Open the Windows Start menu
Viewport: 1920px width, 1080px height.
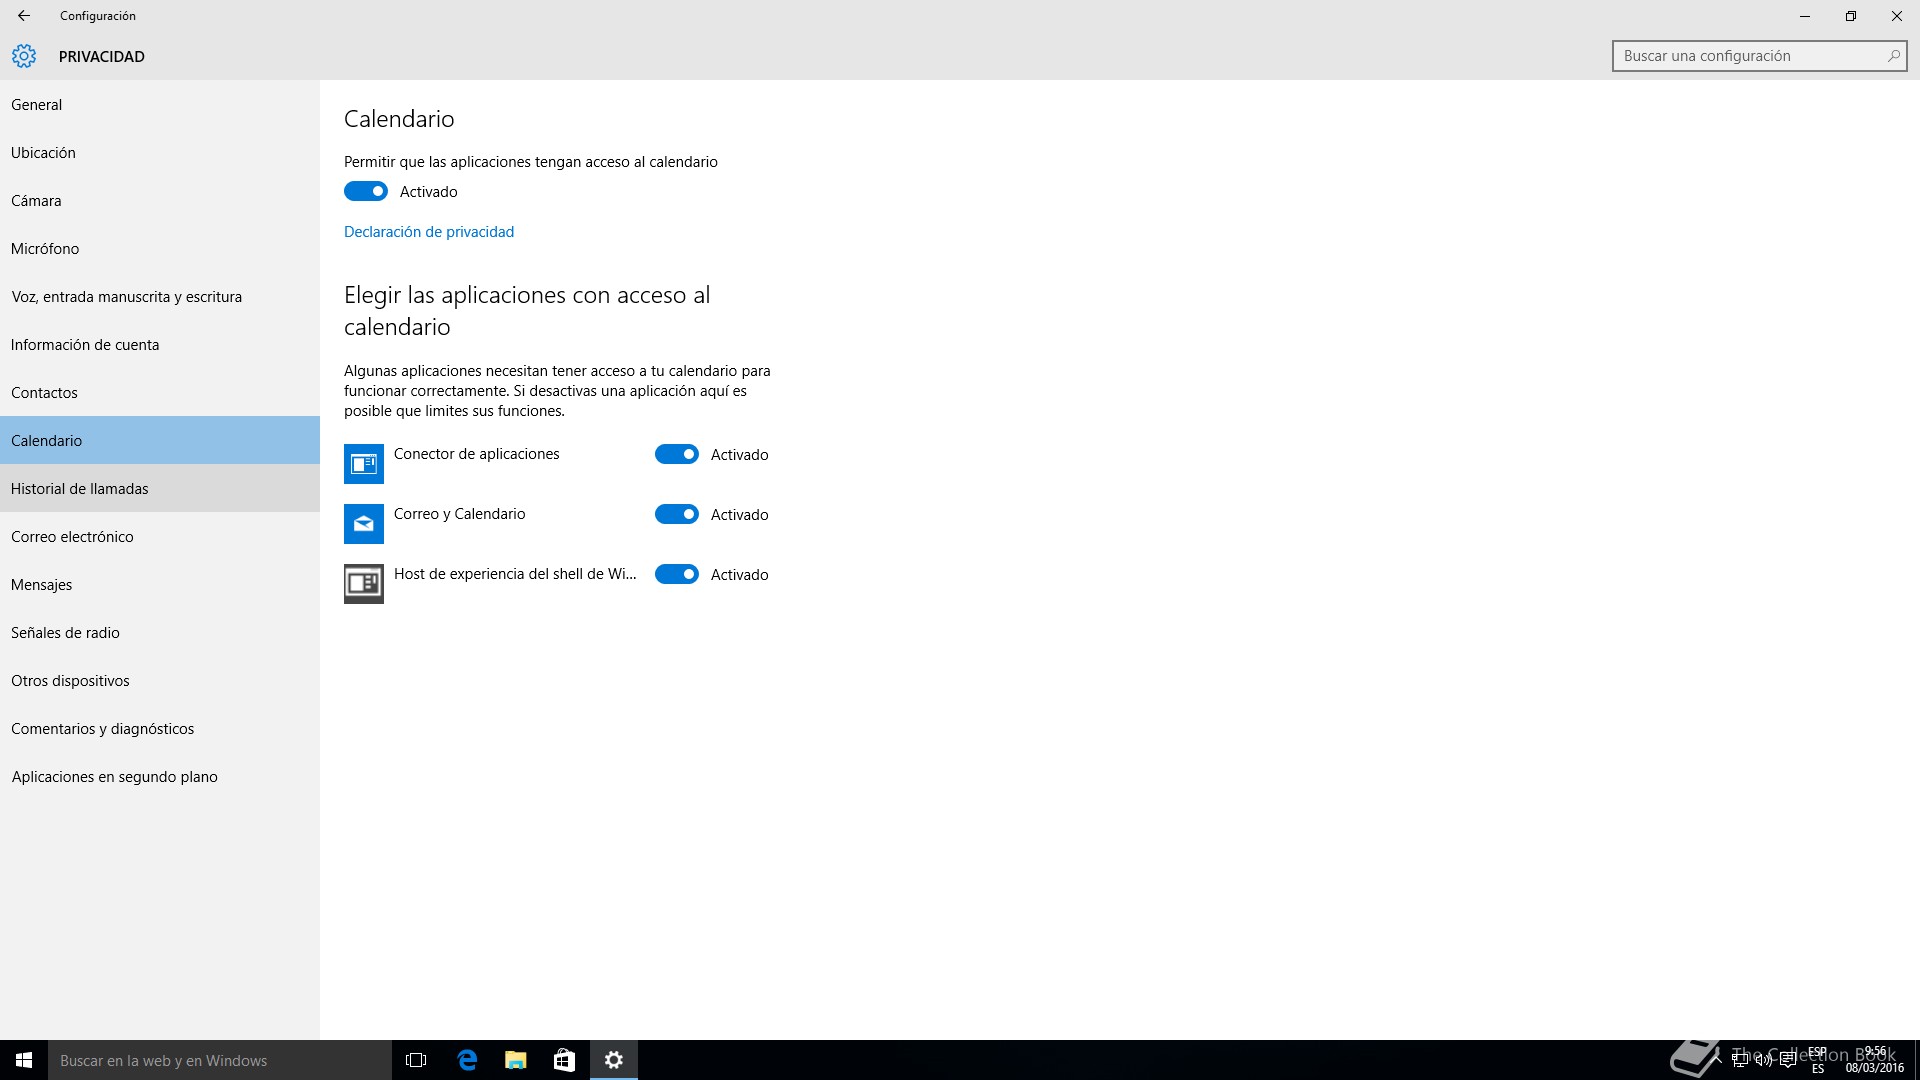click(x=24, y=1060)
